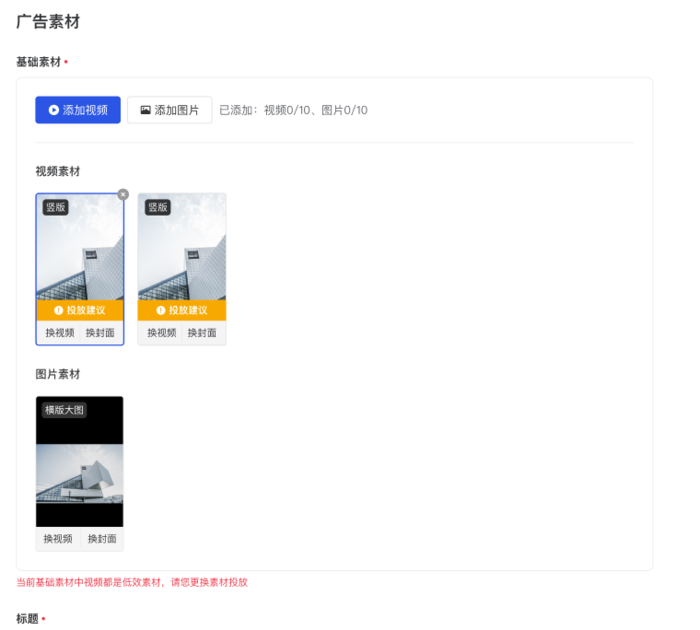Click the 添加图片 button
The width and height of the screenshot is (700, 630).
170,110
